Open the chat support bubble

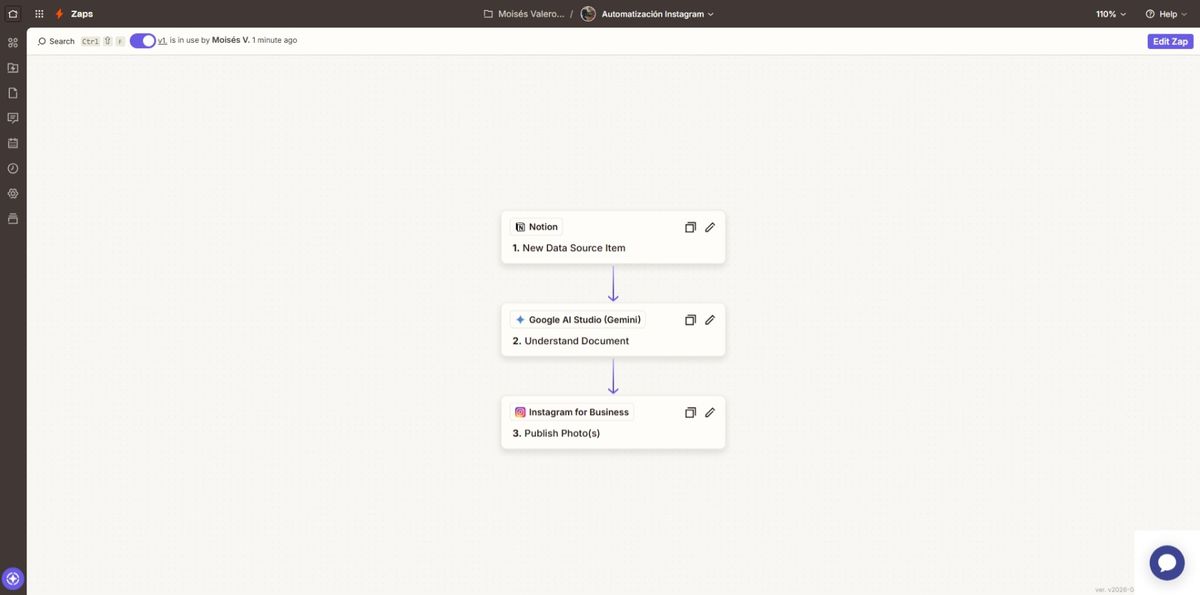[1167, 562]
